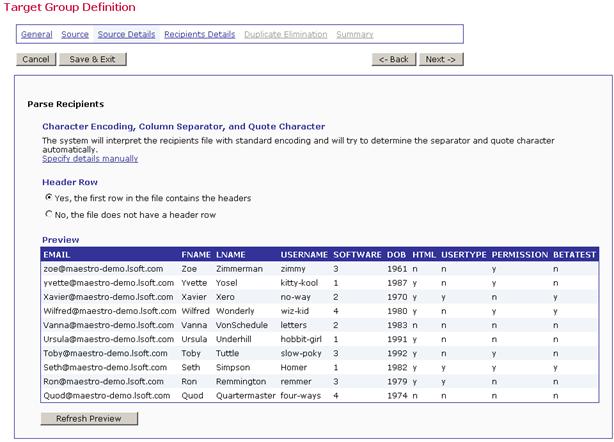Click the last name Zimmerman

tap(239, 269)
